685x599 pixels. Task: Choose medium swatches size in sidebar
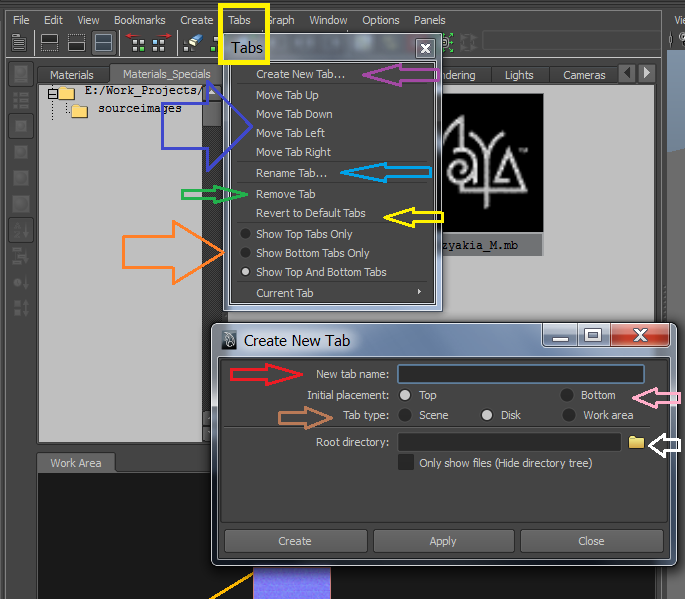(21, 152)
